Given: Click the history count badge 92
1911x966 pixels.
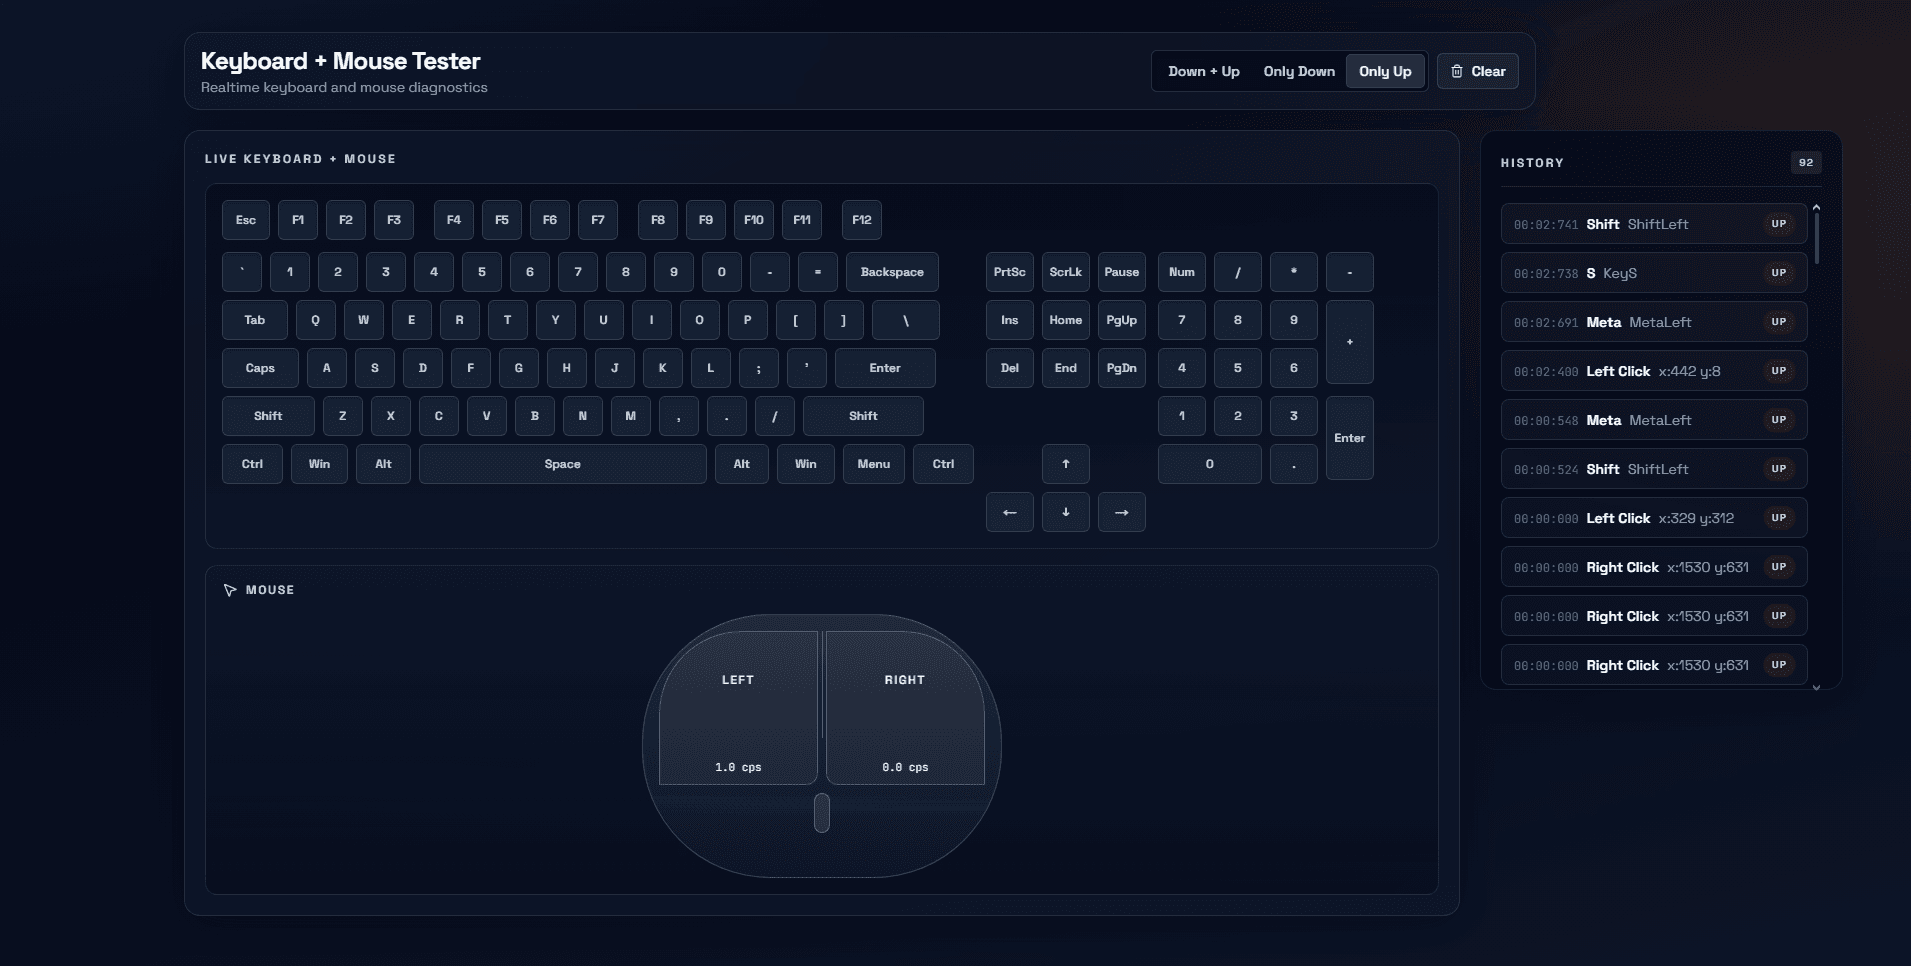Looking at the screenshot, I should (x=1806, y=163).
